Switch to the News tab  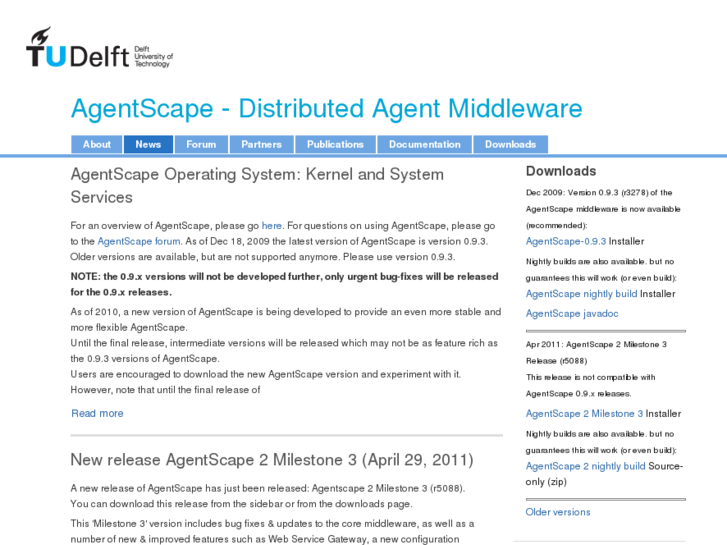tap(148, 144)
